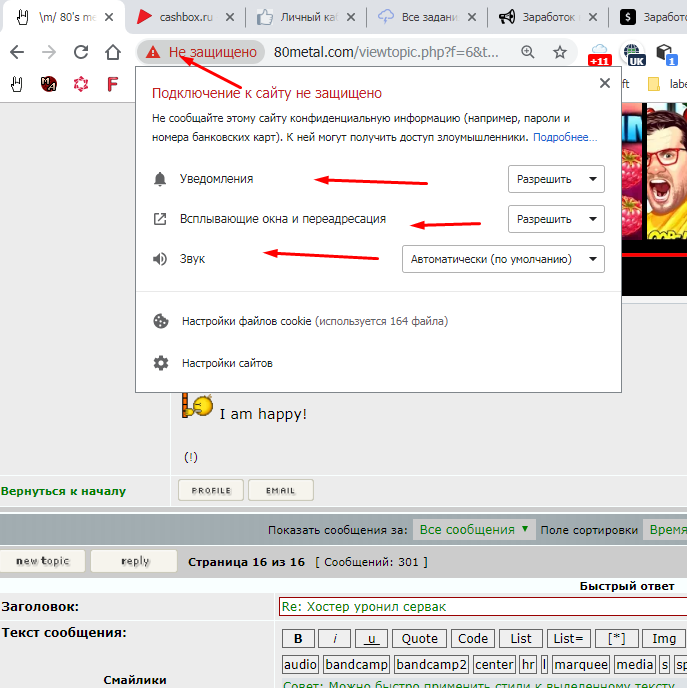
Task: Click the List= BBCode button
Action: click(x=569, y=638)
